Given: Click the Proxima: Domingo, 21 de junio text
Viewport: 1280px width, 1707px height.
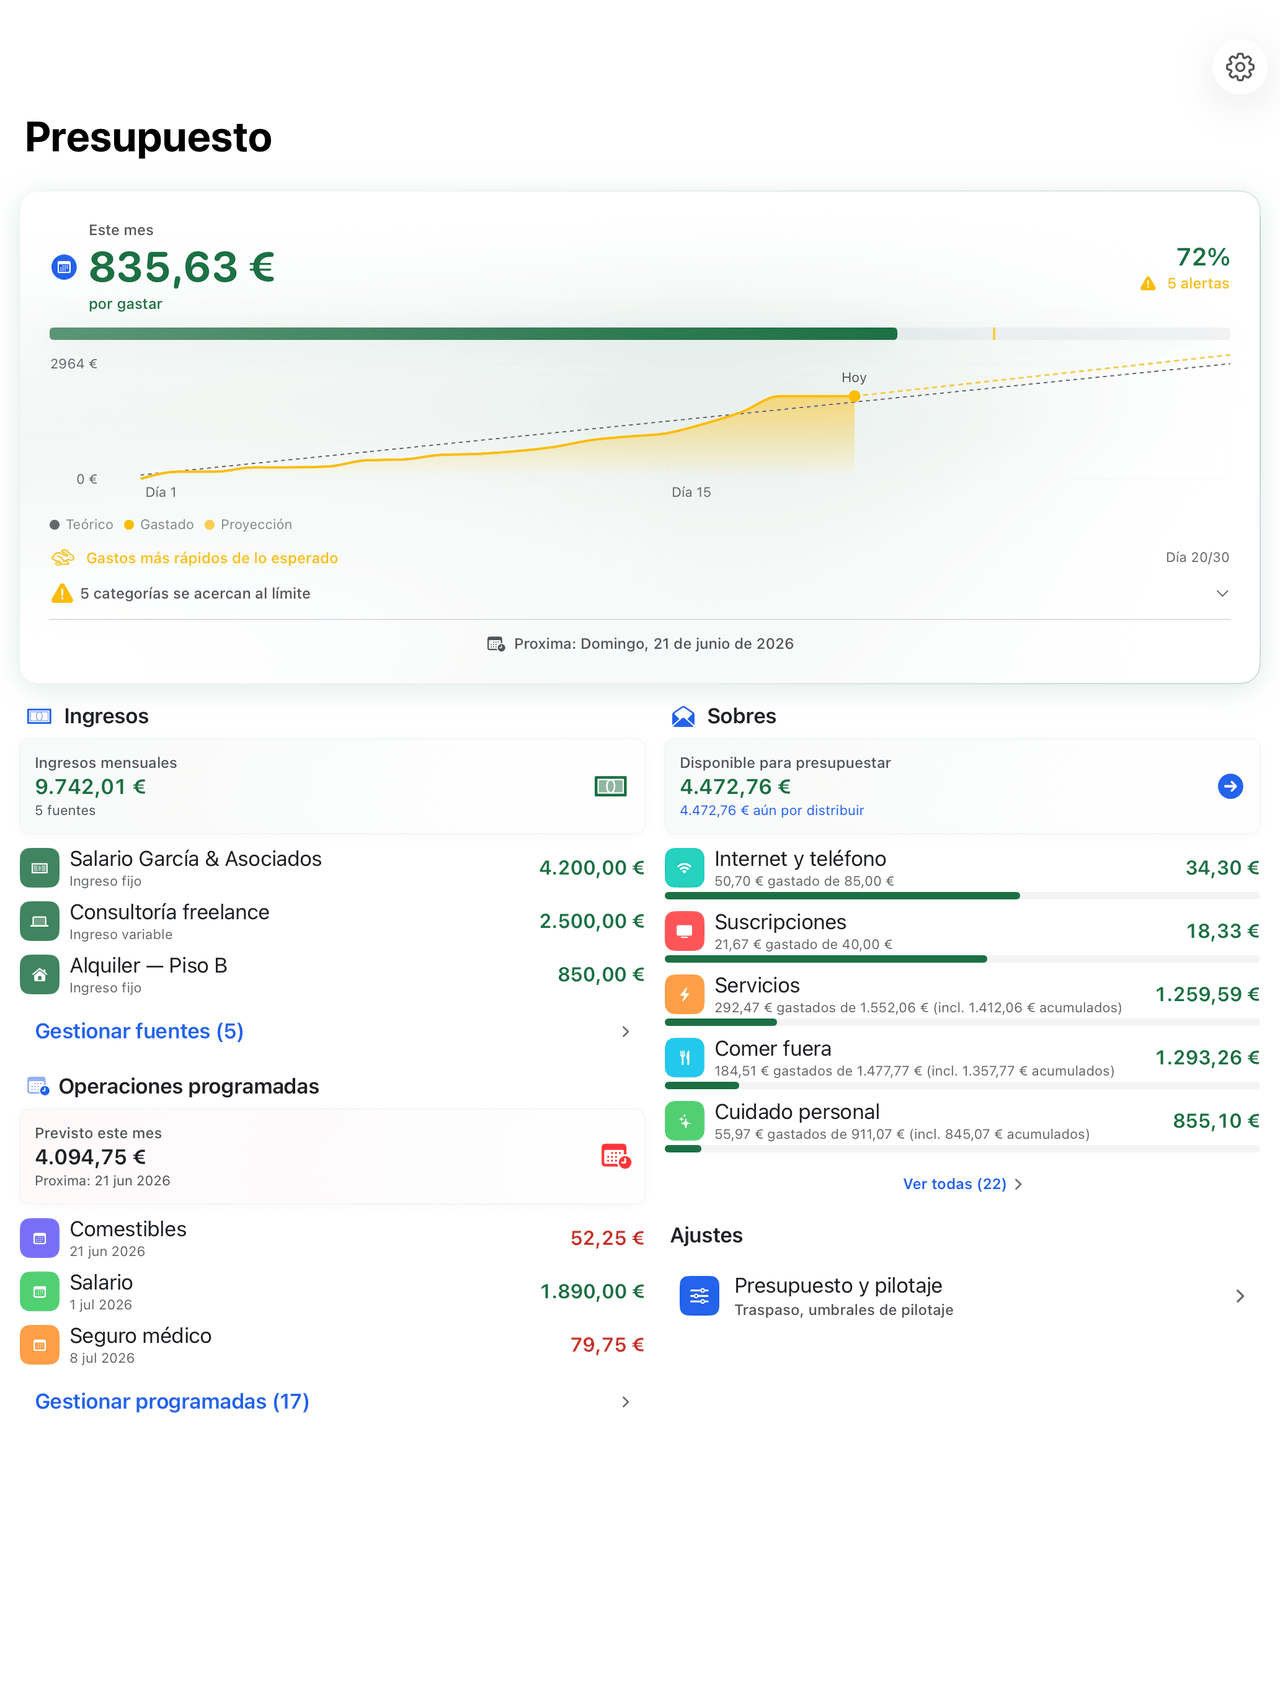Looking at the screenshot, I should click(x=654, y=644).
